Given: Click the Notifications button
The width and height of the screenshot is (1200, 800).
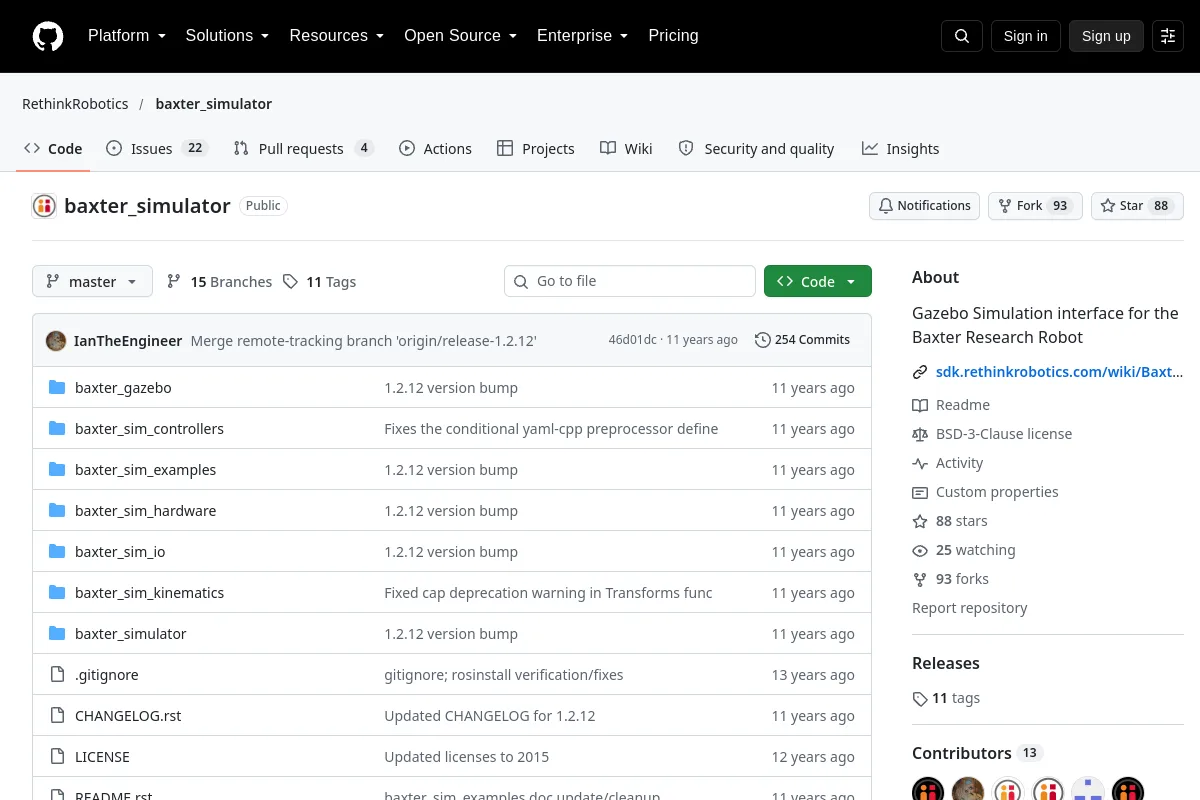Looking at the screenshot, I should [x=924, y=206].
